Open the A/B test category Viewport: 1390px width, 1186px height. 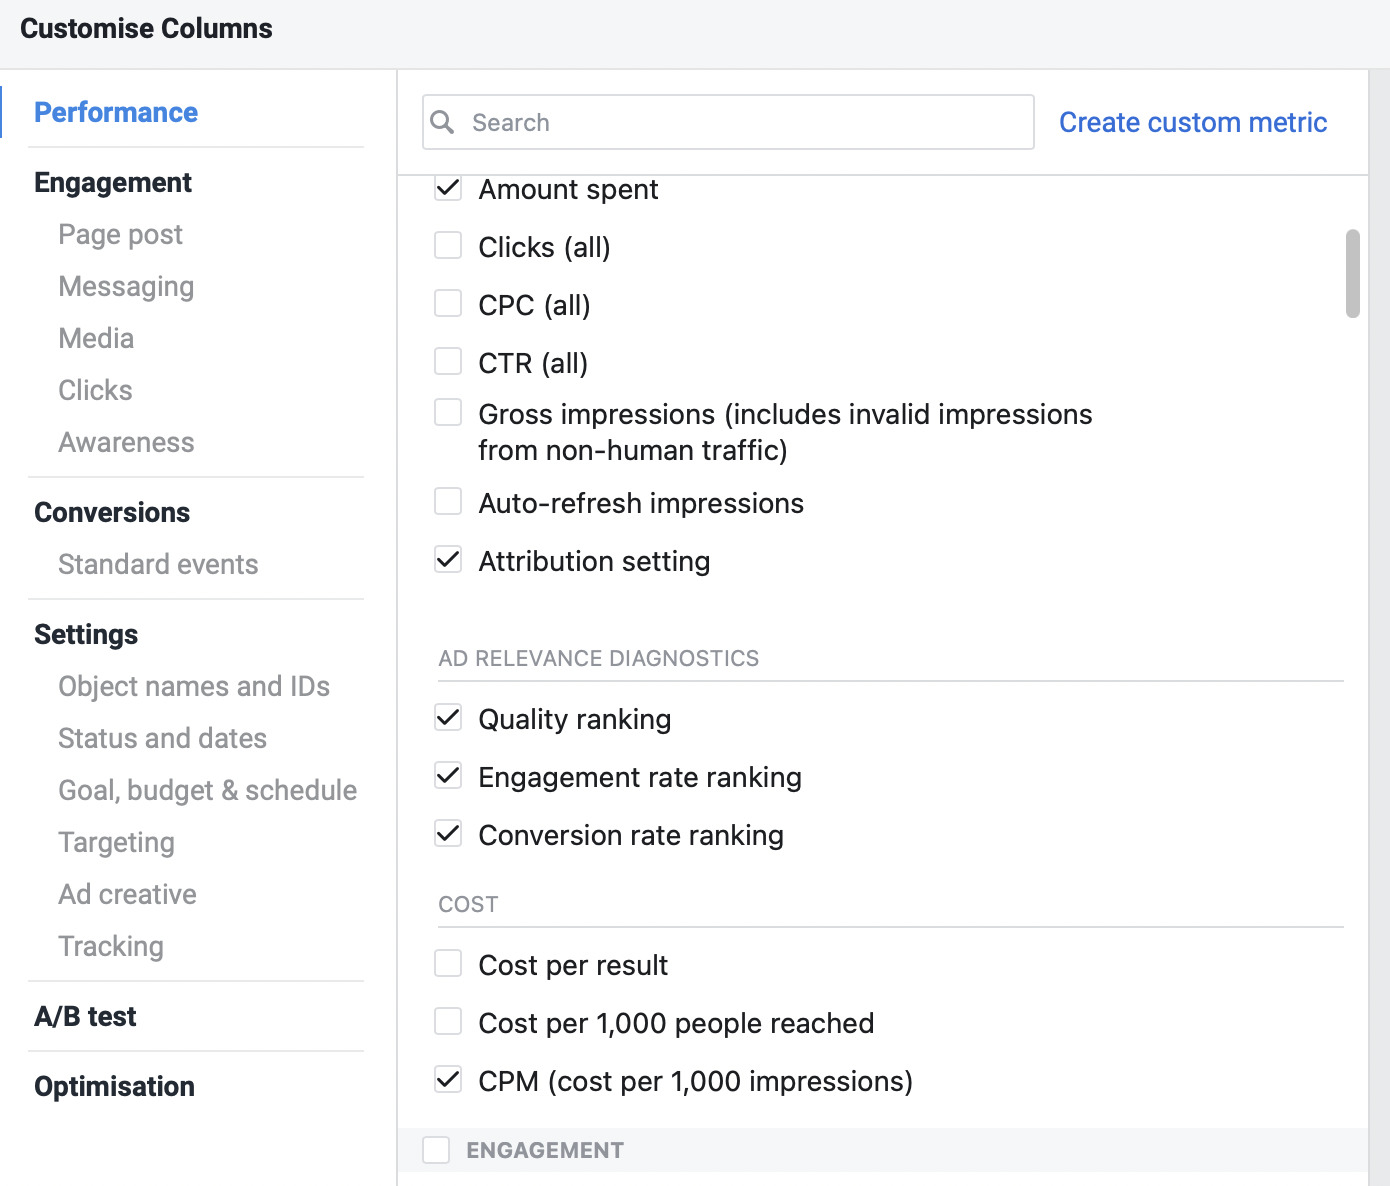pos(85,1016)
